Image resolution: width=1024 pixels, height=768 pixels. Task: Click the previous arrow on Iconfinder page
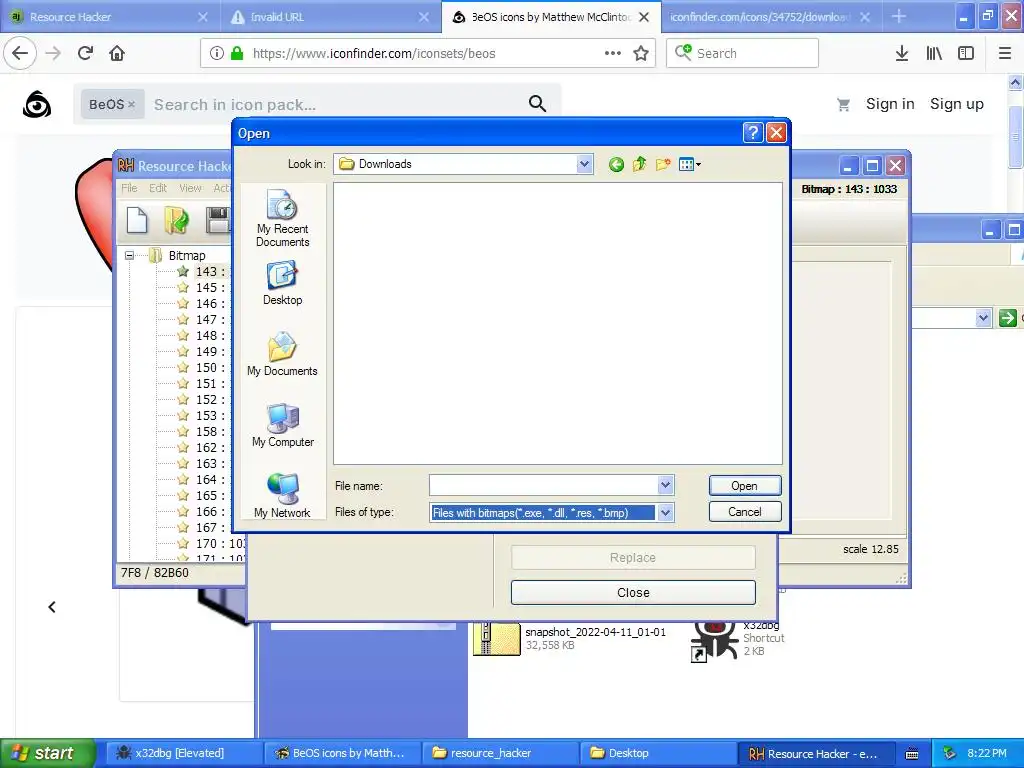pos(52,607)
